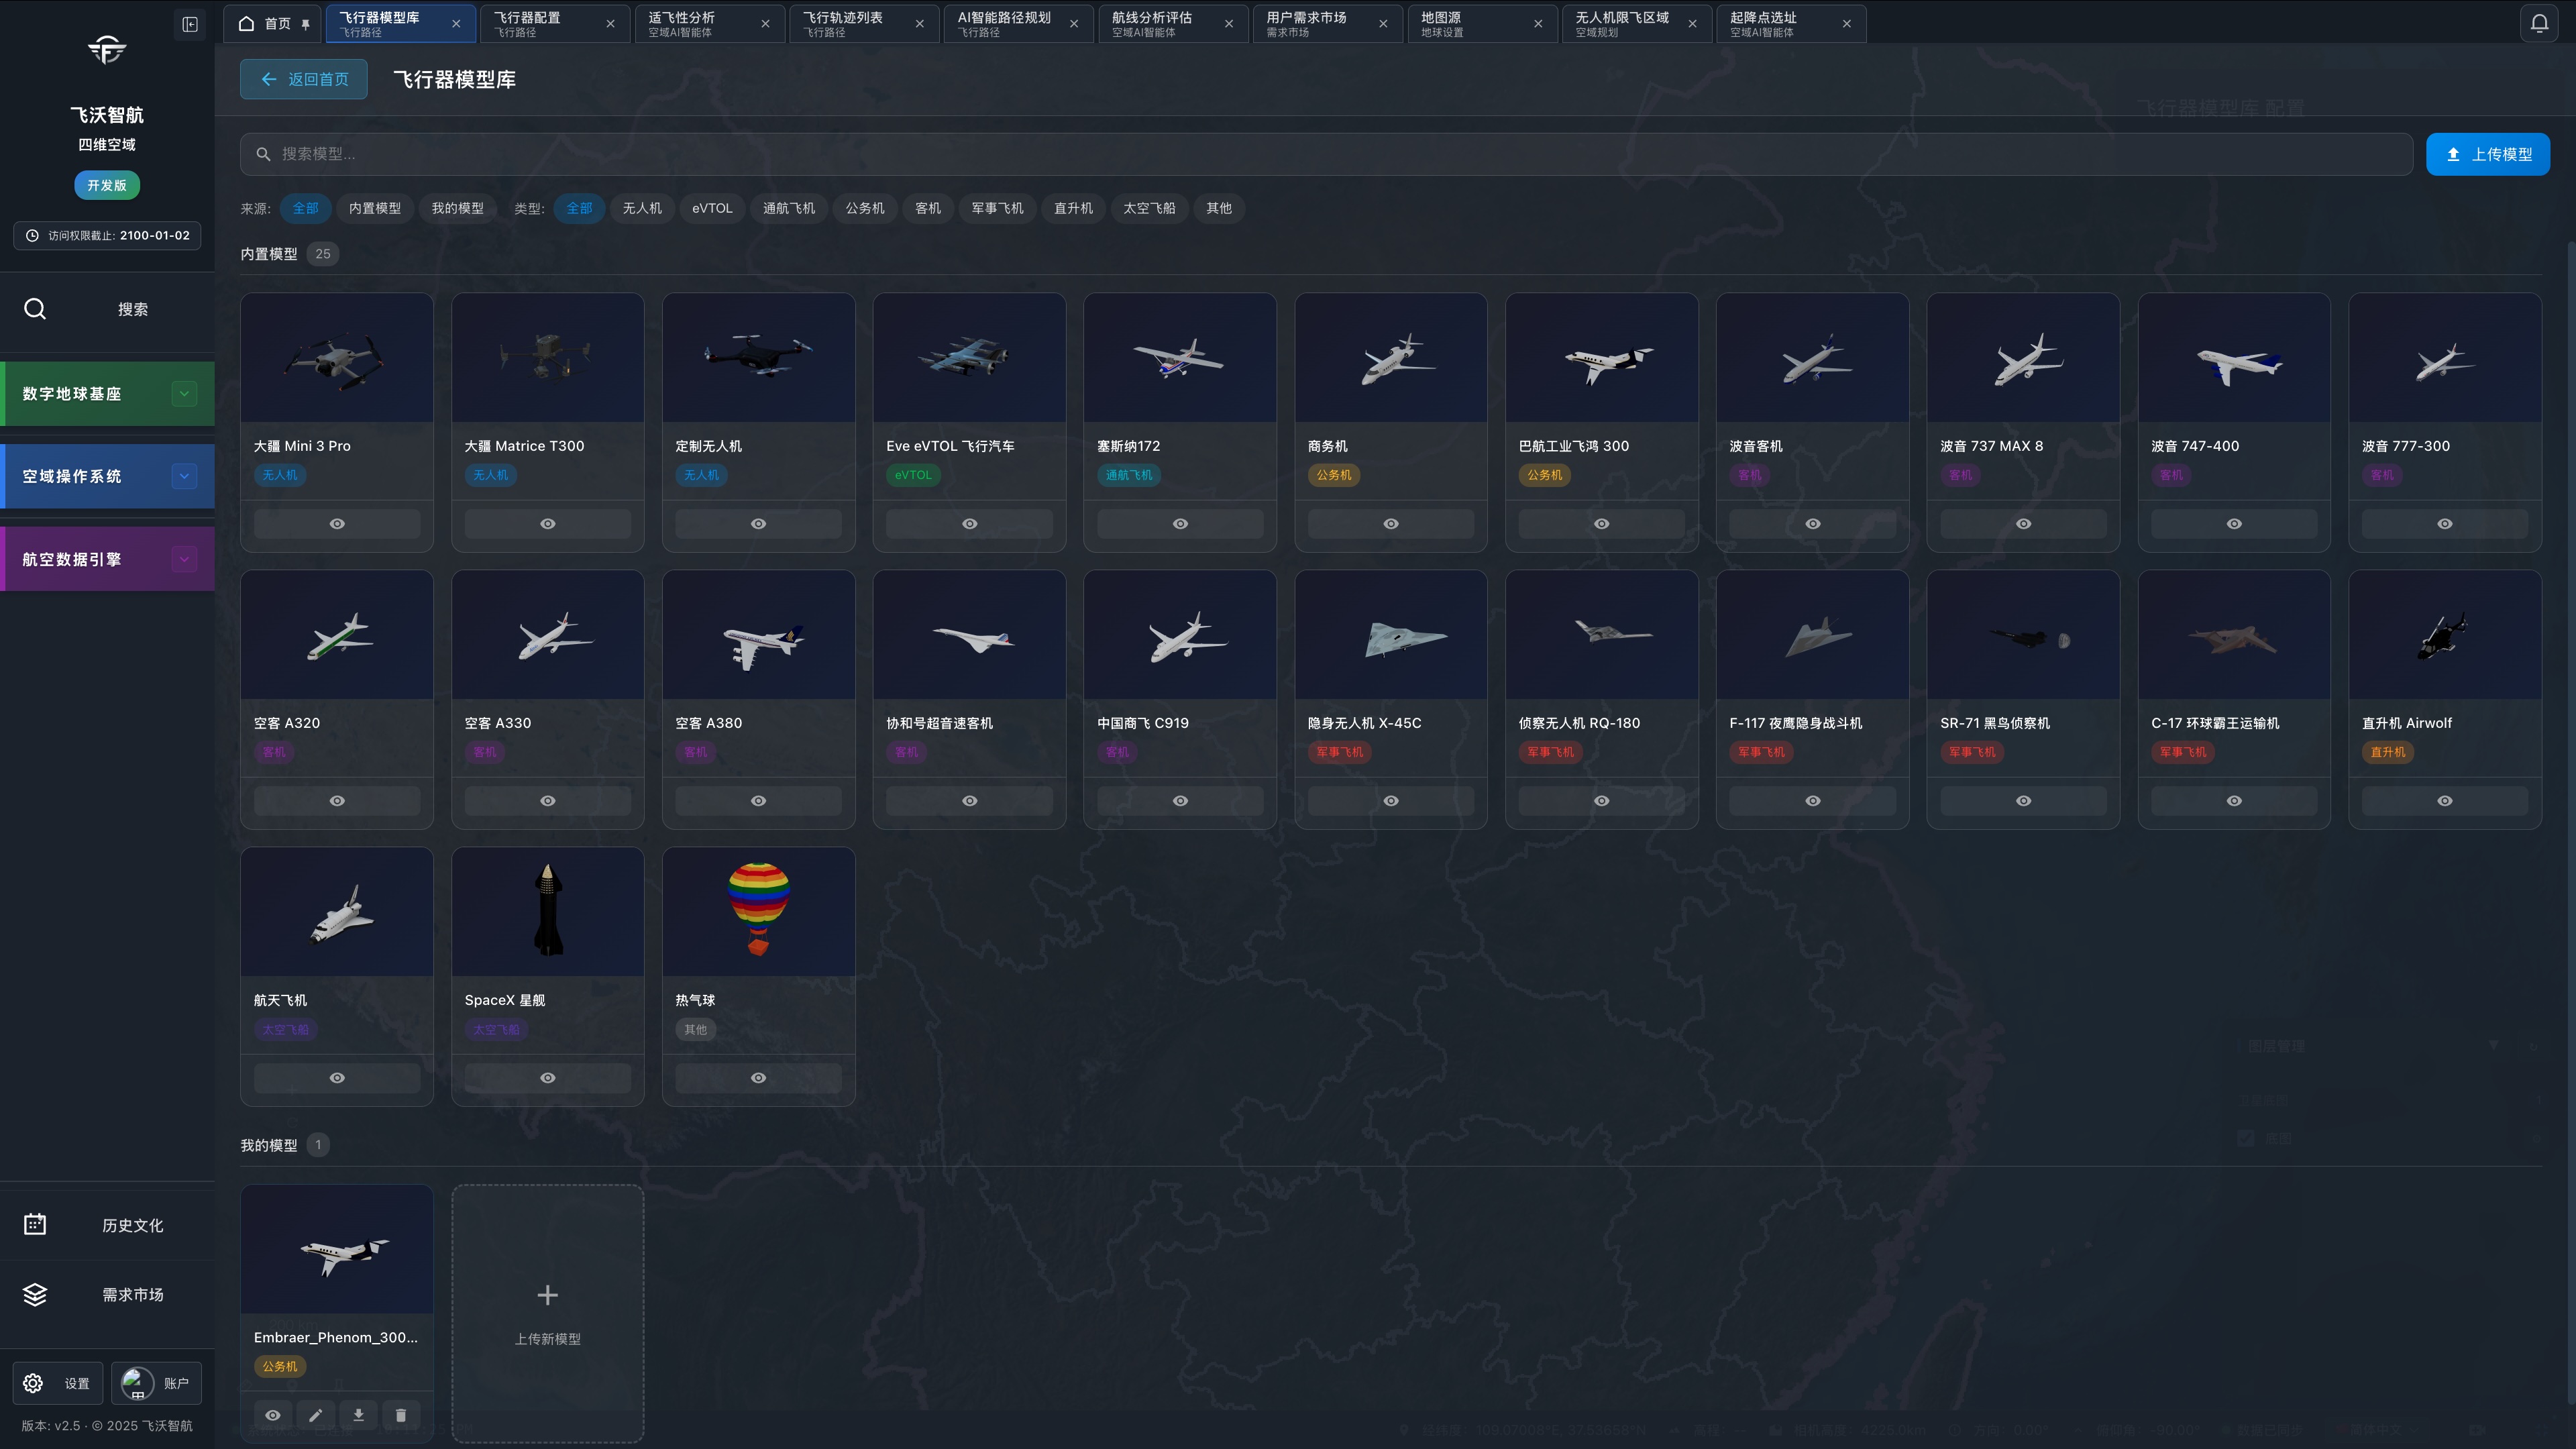Expand the 航空数据引擎 section chevron

(x=184, y=559)
